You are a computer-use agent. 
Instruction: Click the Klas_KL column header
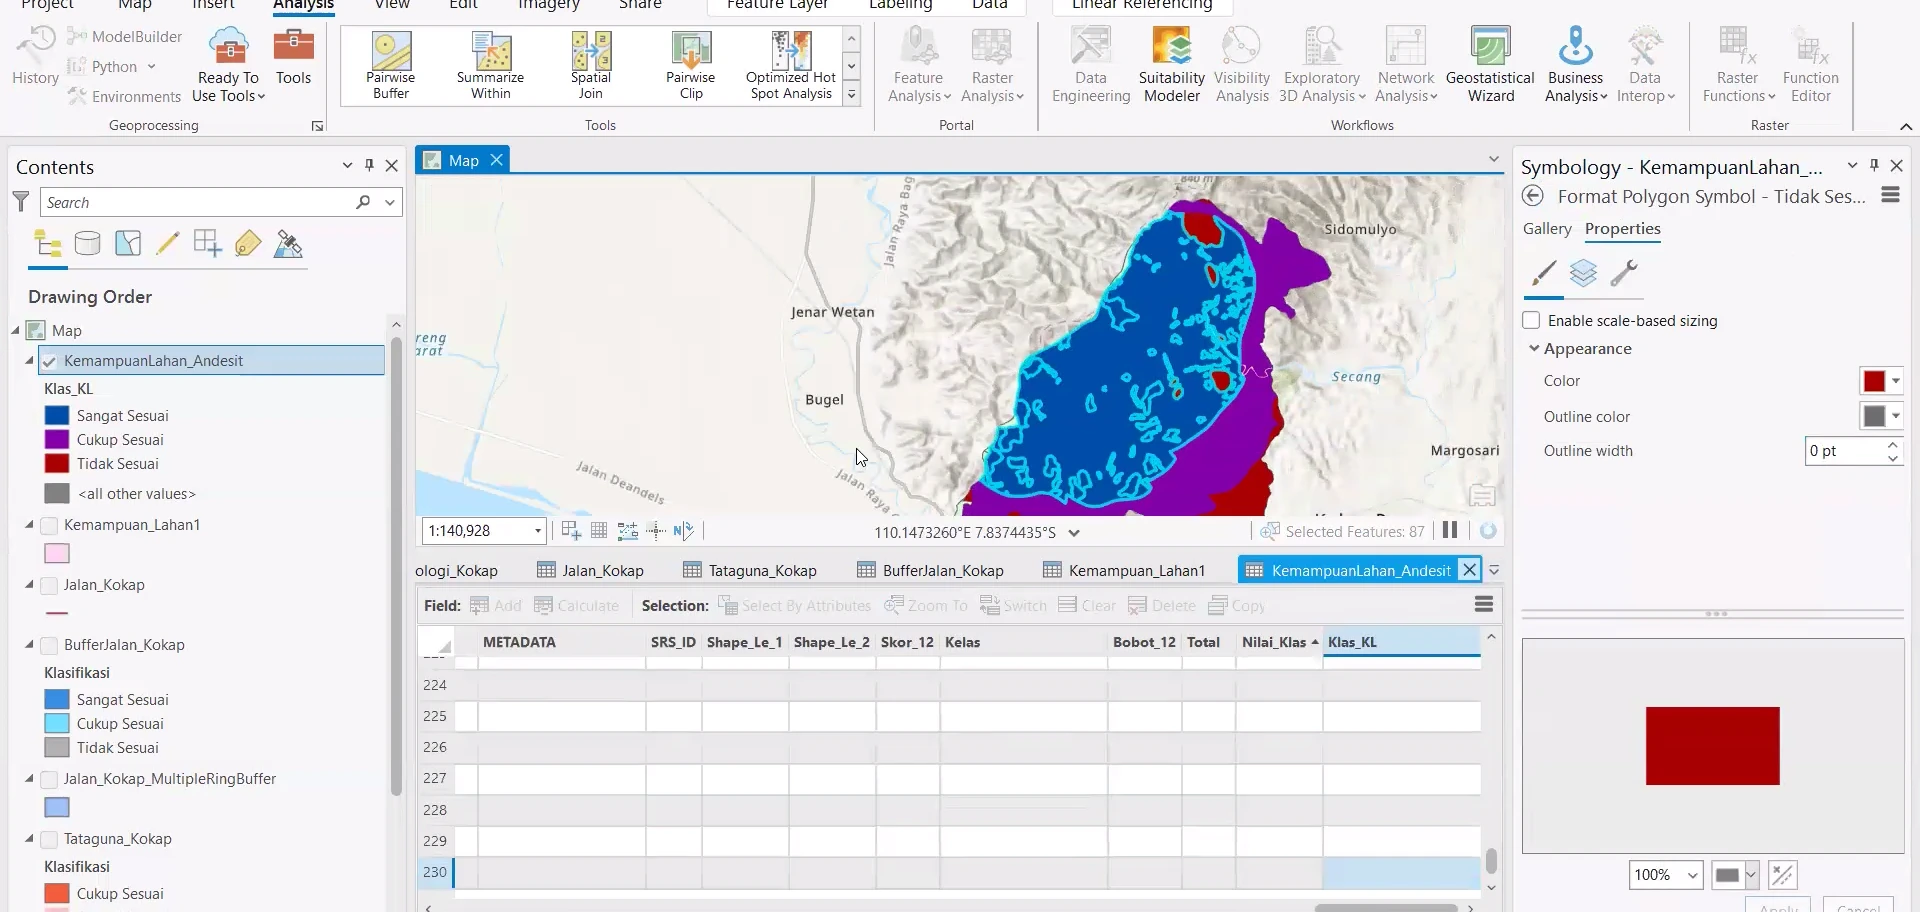1401,643
